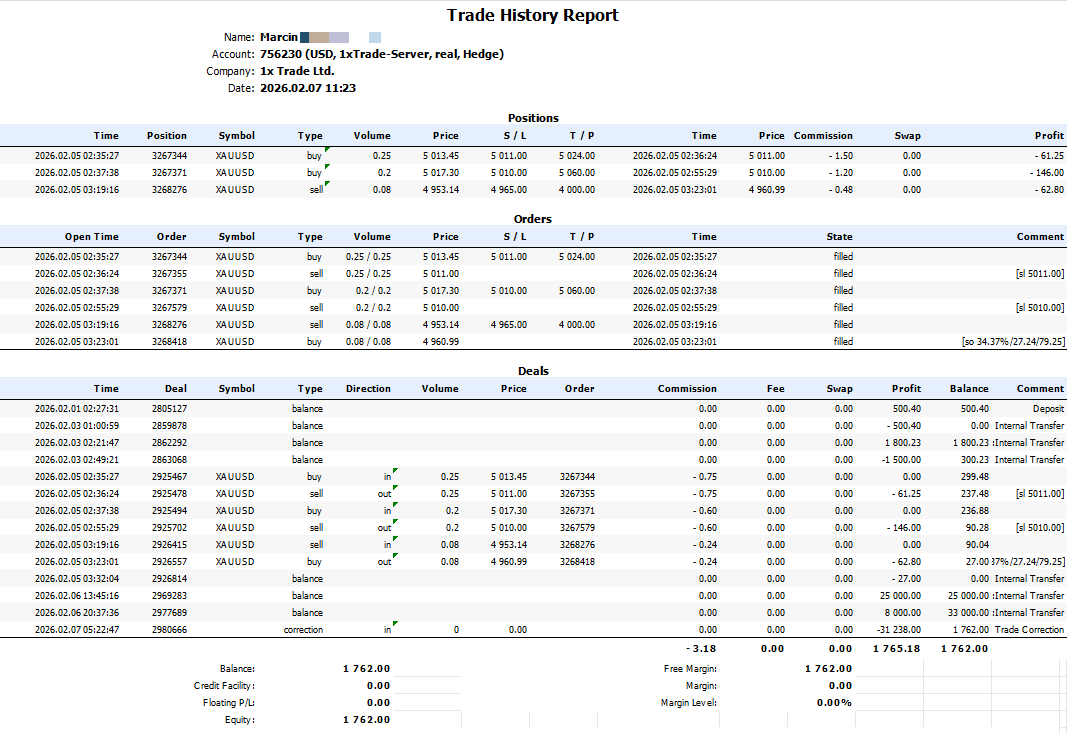Image resolution: width=1067 pixels, height=734 pixels.
Task: Click the Direction column header
Action: pos(368,389)
